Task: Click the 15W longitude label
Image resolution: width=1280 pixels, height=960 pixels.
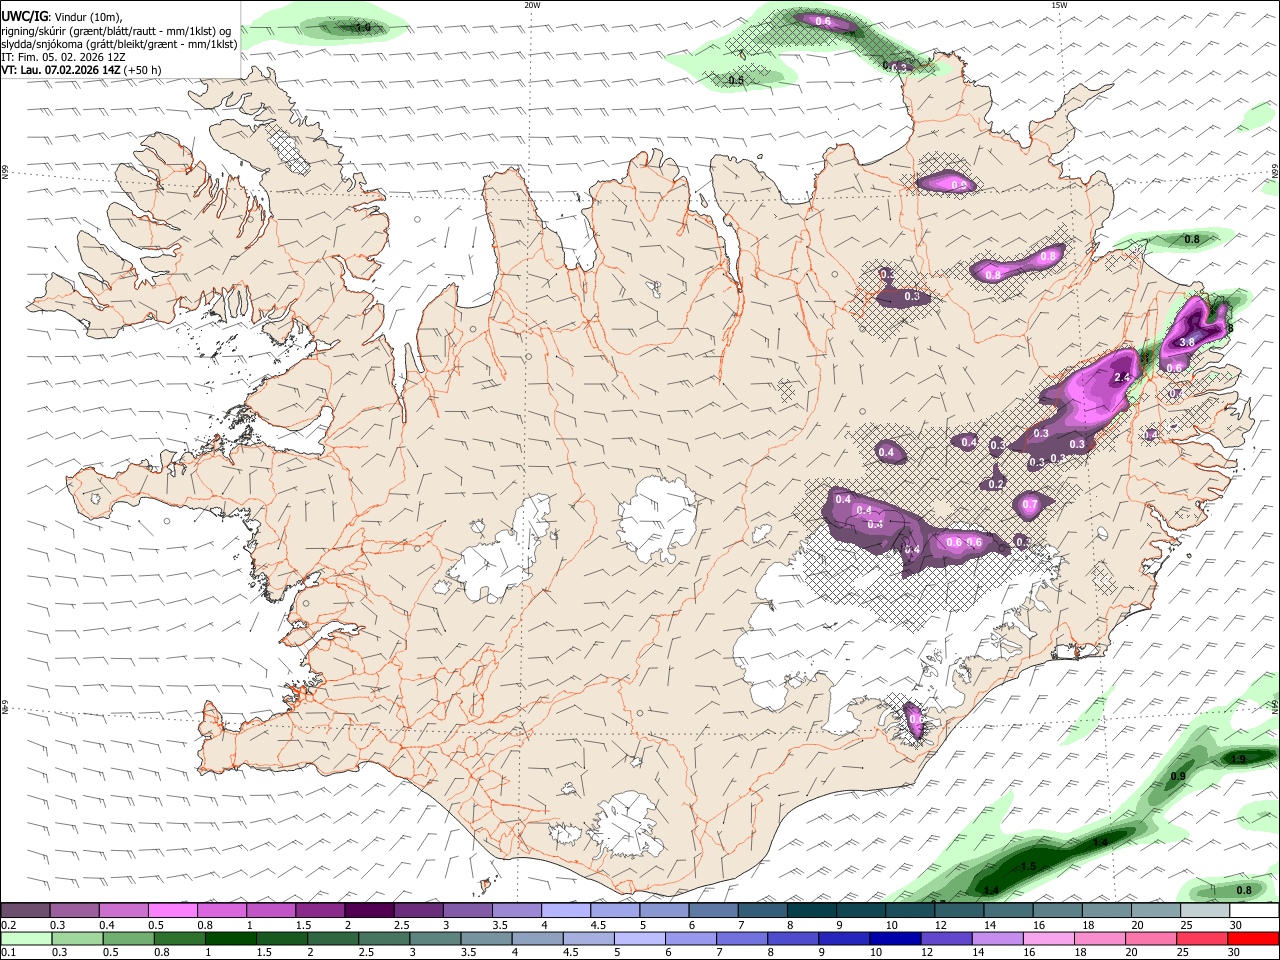Action: tap(1059, 5)
